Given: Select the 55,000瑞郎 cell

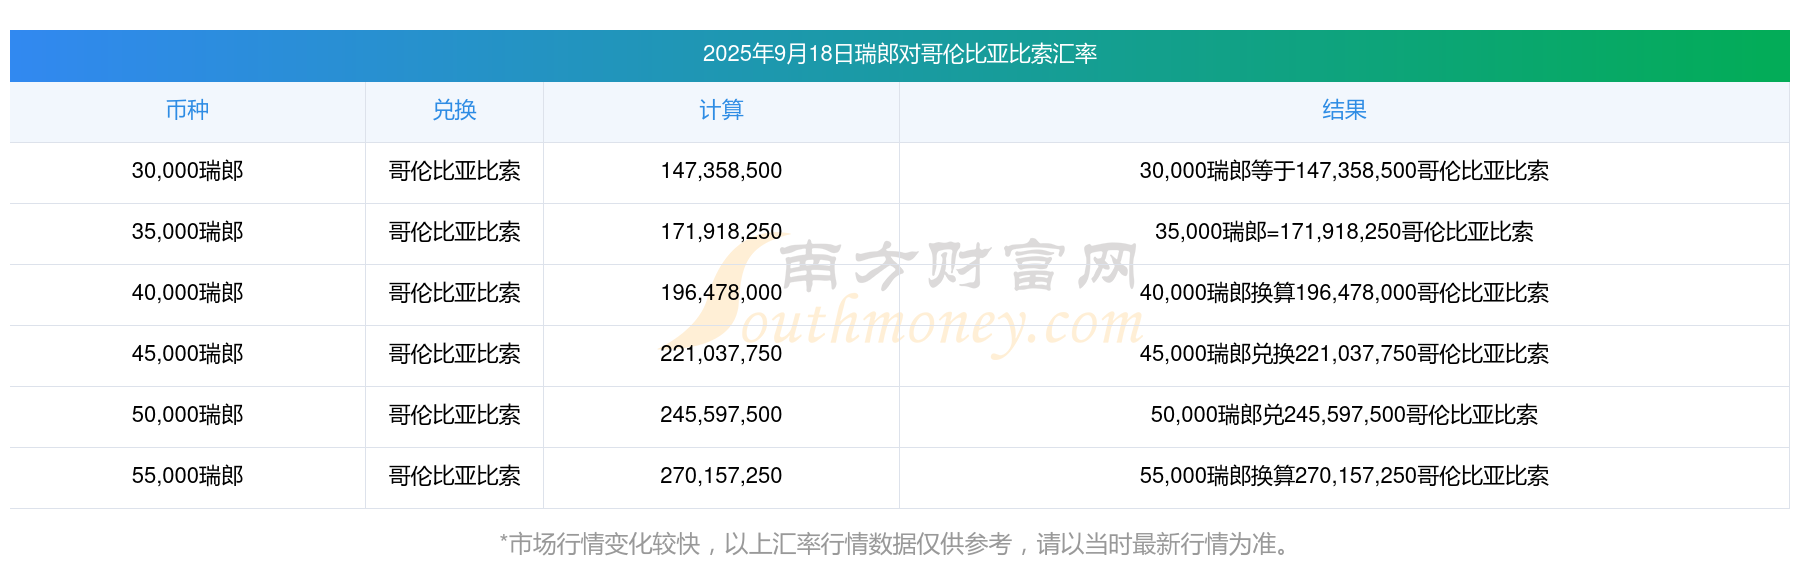Looking at the screenshot, I should coord(187,476).
